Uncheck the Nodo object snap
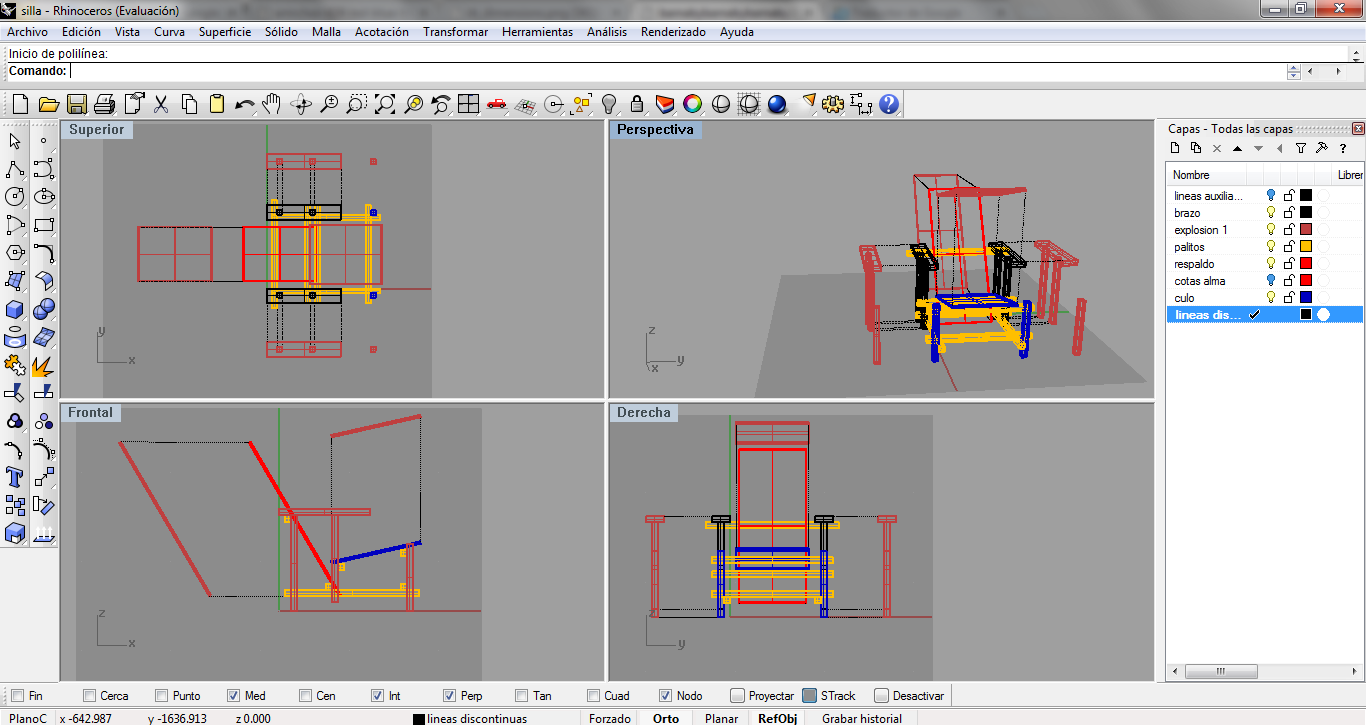This screenshot has height=725, width=1366. tap(666, 696)
